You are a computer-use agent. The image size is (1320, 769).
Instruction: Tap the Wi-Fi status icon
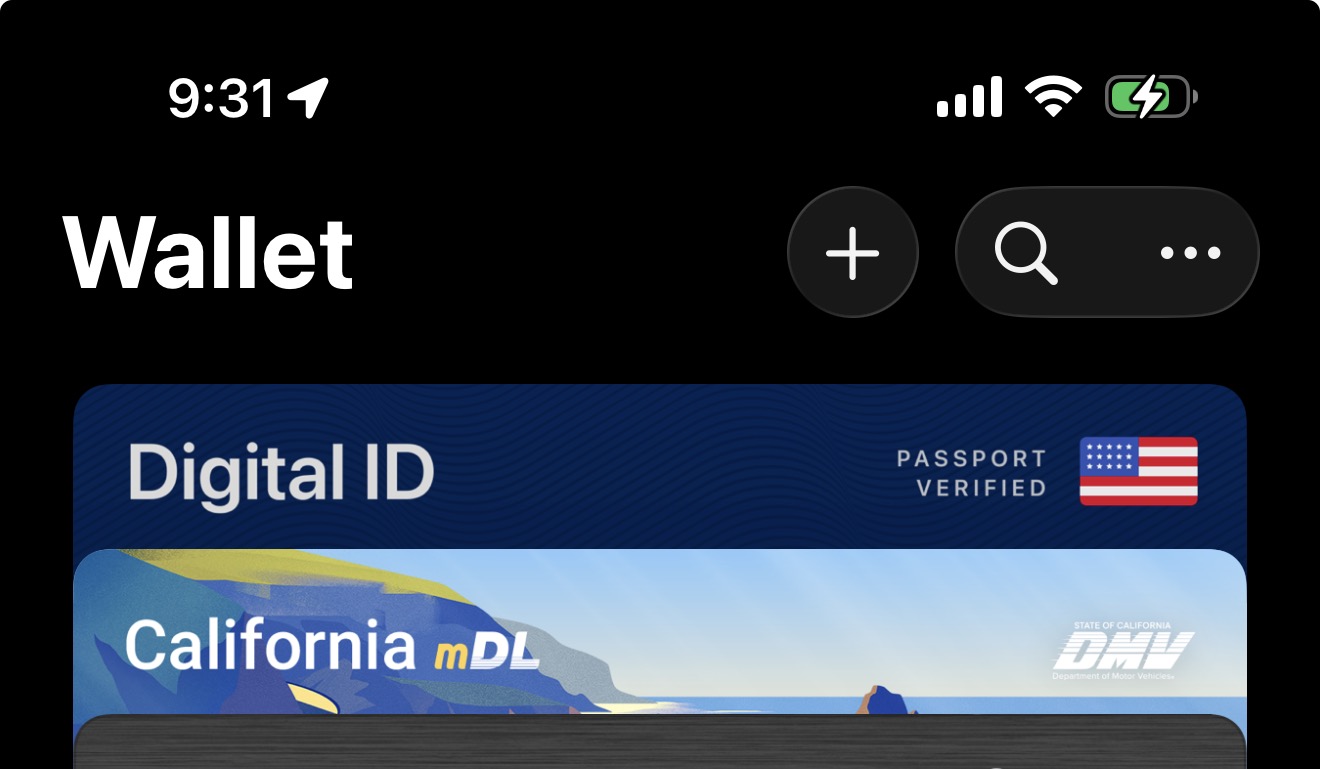click(x=1053, y=98)
